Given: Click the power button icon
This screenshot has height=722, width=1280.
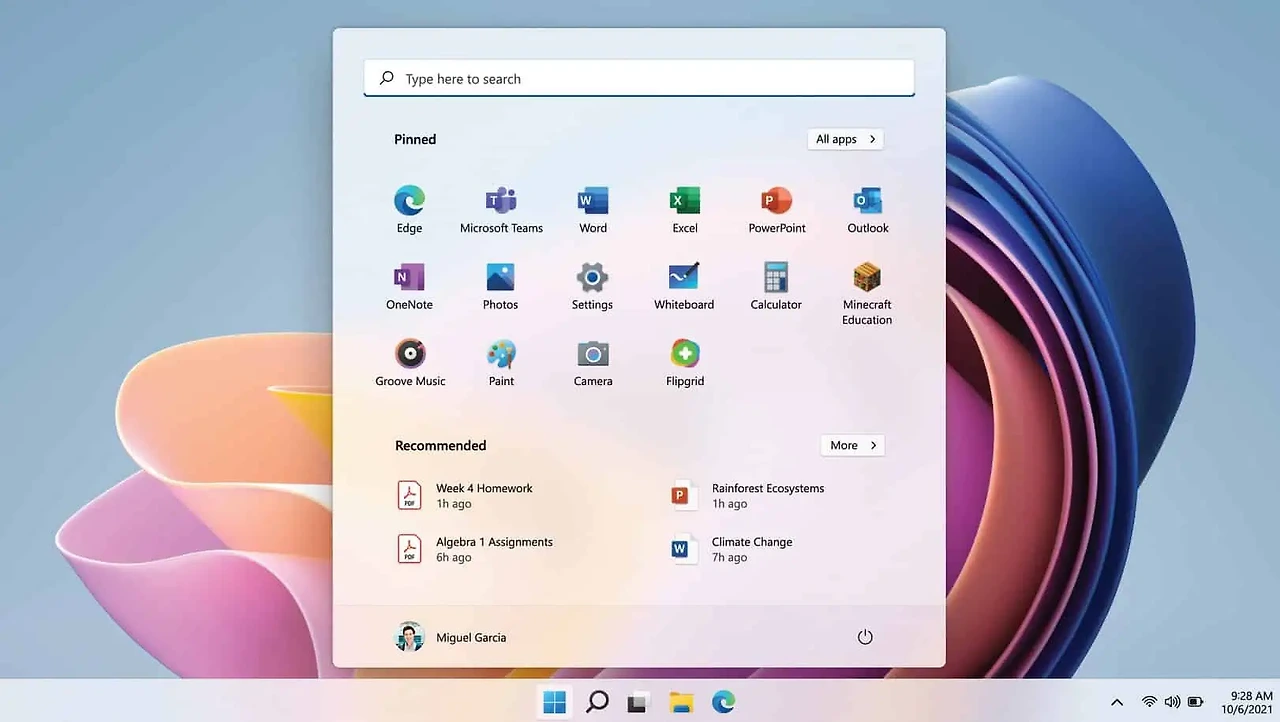Looking at the screenshot, I should pyautogui.click(x=865, y=637).
